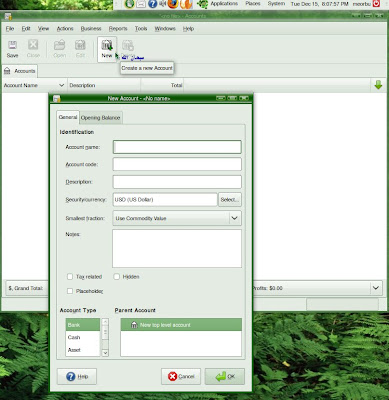Open the System panel menu

pyautogui.click(x=276, y=4)
